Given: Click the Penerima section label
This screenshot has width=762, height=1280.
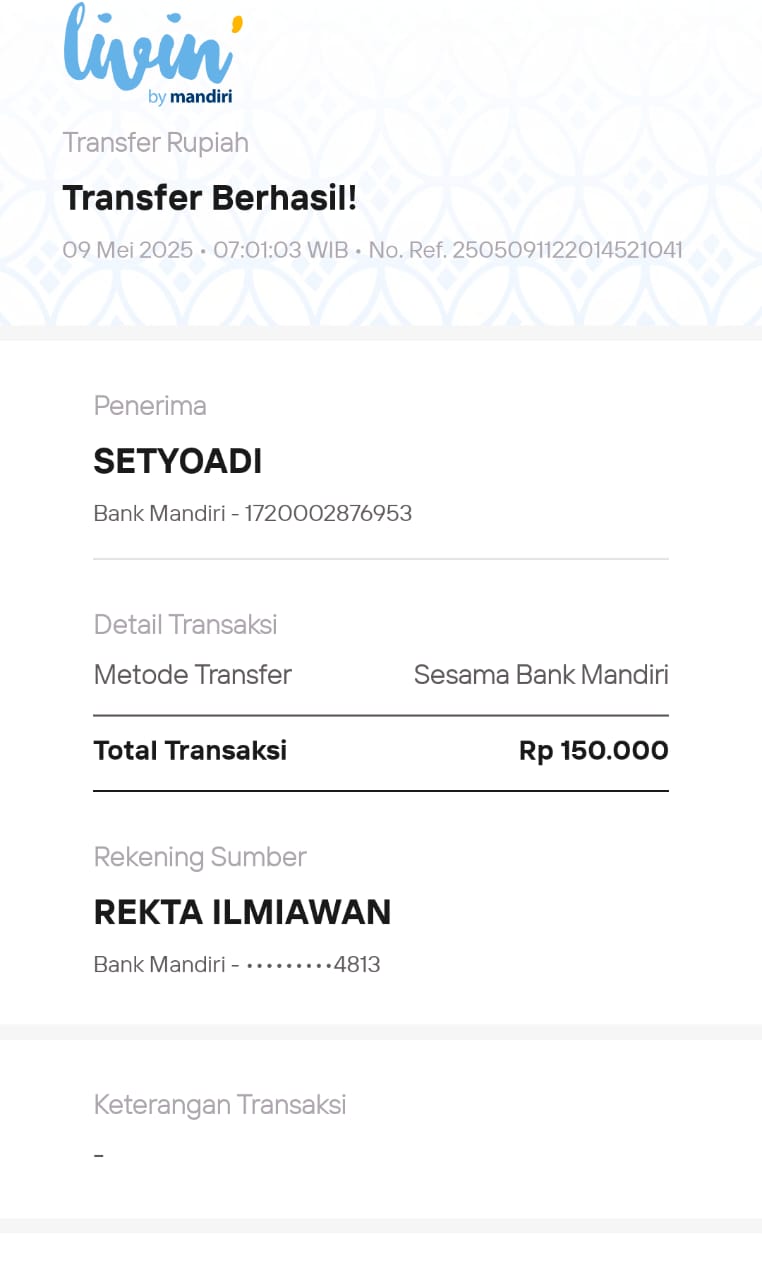Looking at the screenshot, I should [150, 406].
